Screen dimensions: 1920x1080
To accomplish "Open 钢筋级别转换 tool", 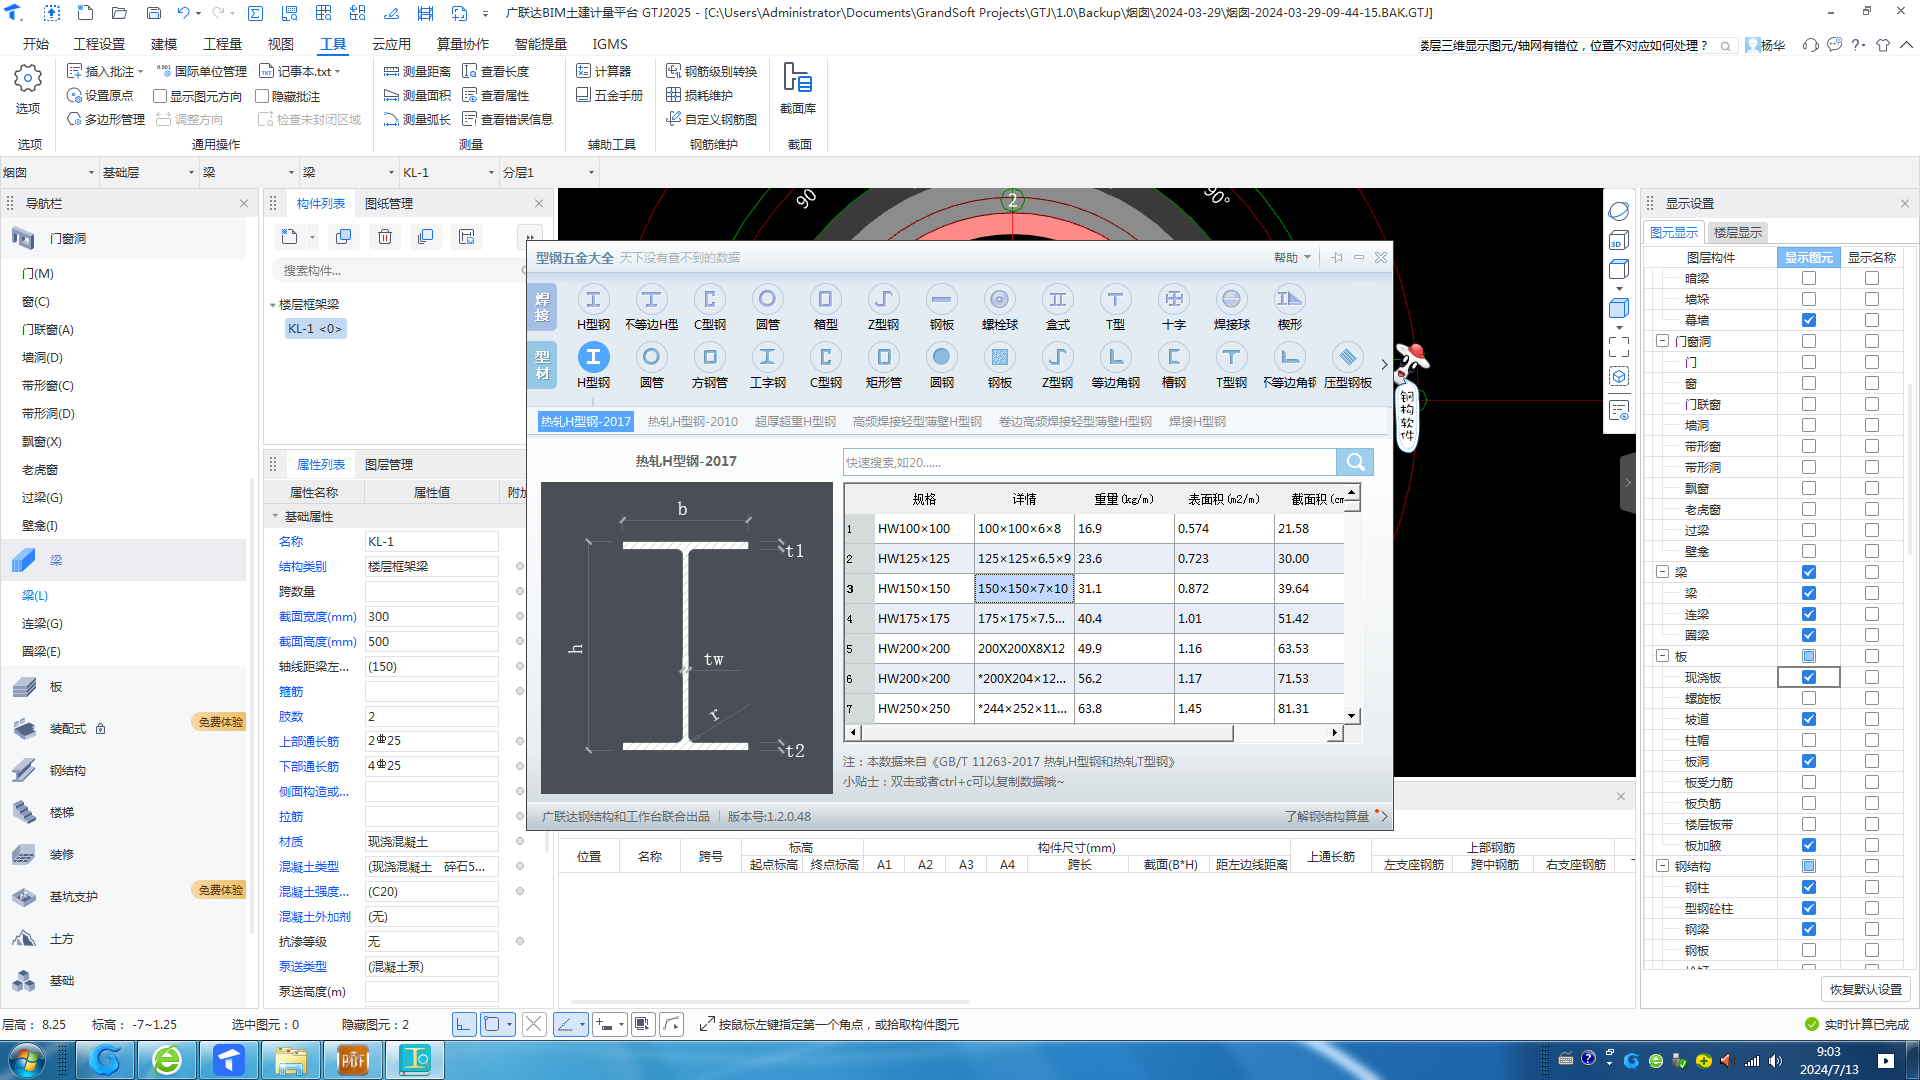I will tap(711, 71).
